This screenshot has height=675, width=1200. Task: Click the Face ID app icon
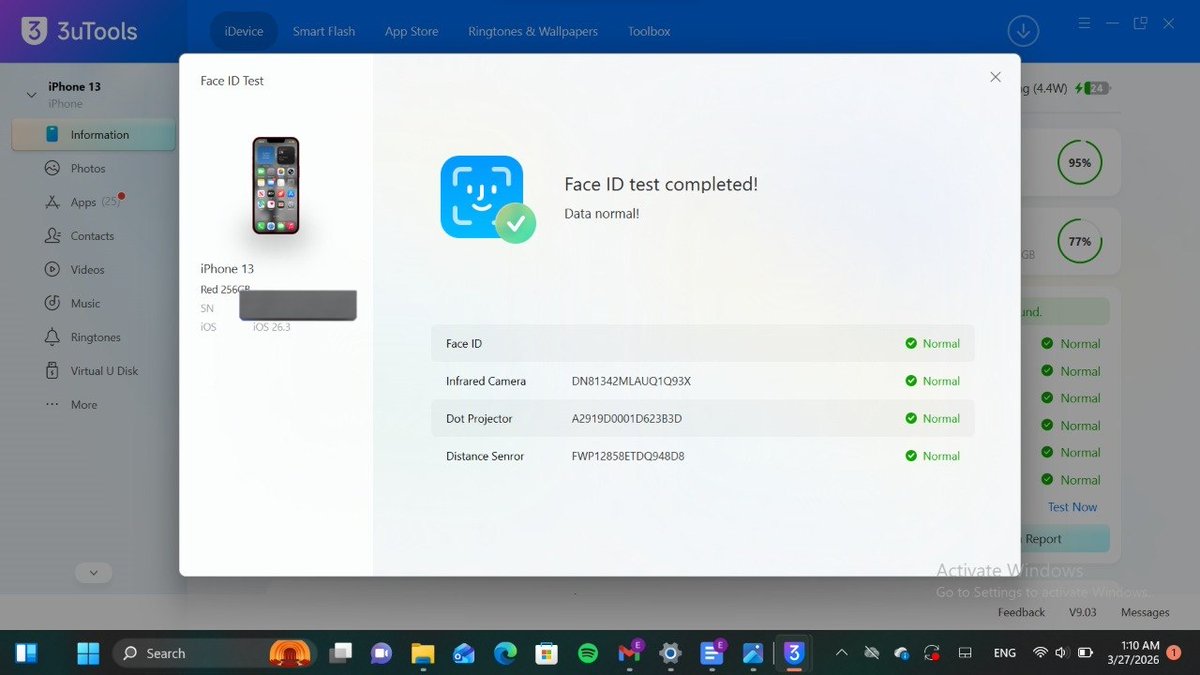[x=482, y=197]
